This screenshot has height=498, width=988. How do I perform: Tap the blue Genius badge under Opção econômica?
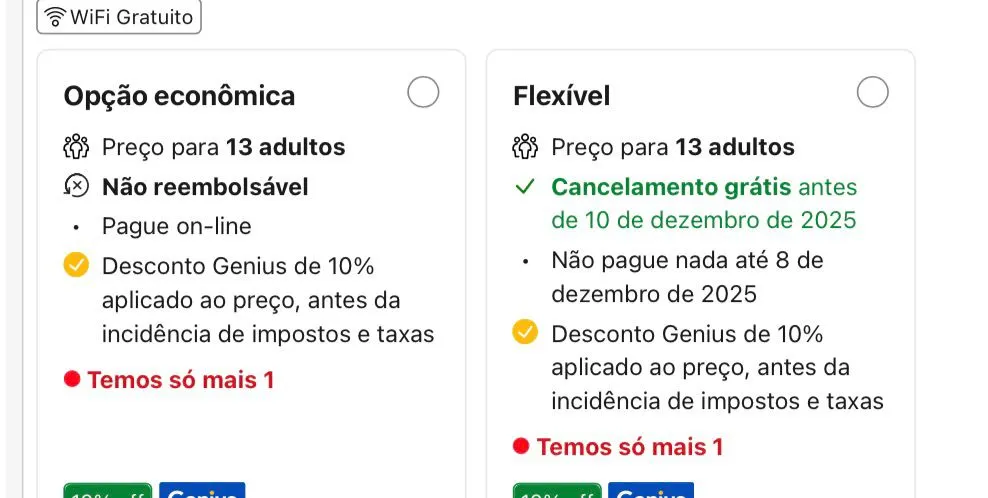[201, 492]
